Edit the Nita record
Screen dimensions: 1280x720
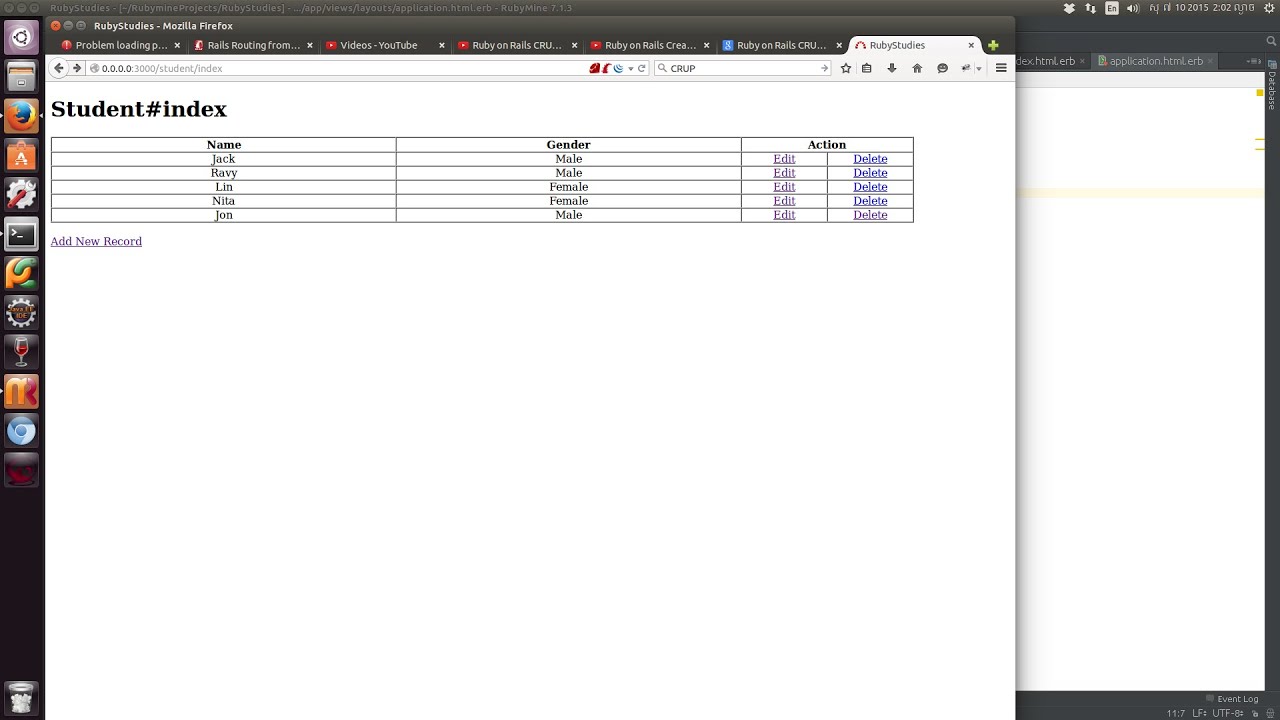(x=784, y=201)
